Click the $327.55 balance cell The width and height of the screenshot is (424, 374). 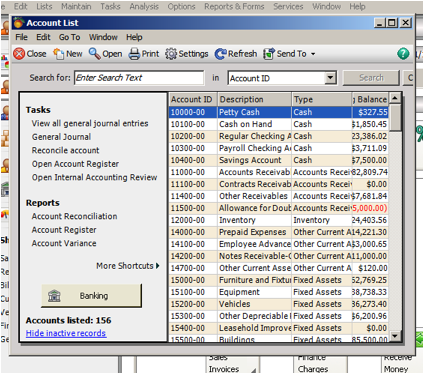[x=370, y=112]
